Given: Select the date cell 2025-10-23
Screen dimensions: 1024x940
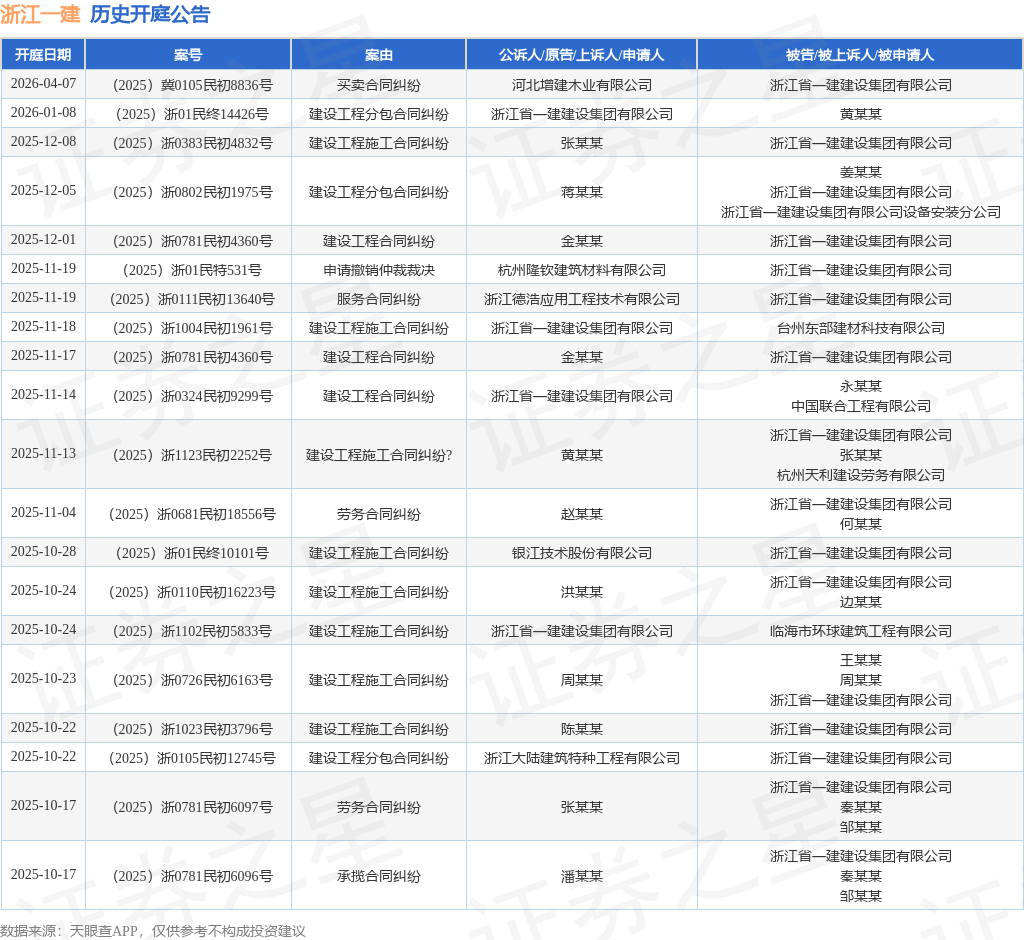Looking at the screenshot, I should [43, 678].
